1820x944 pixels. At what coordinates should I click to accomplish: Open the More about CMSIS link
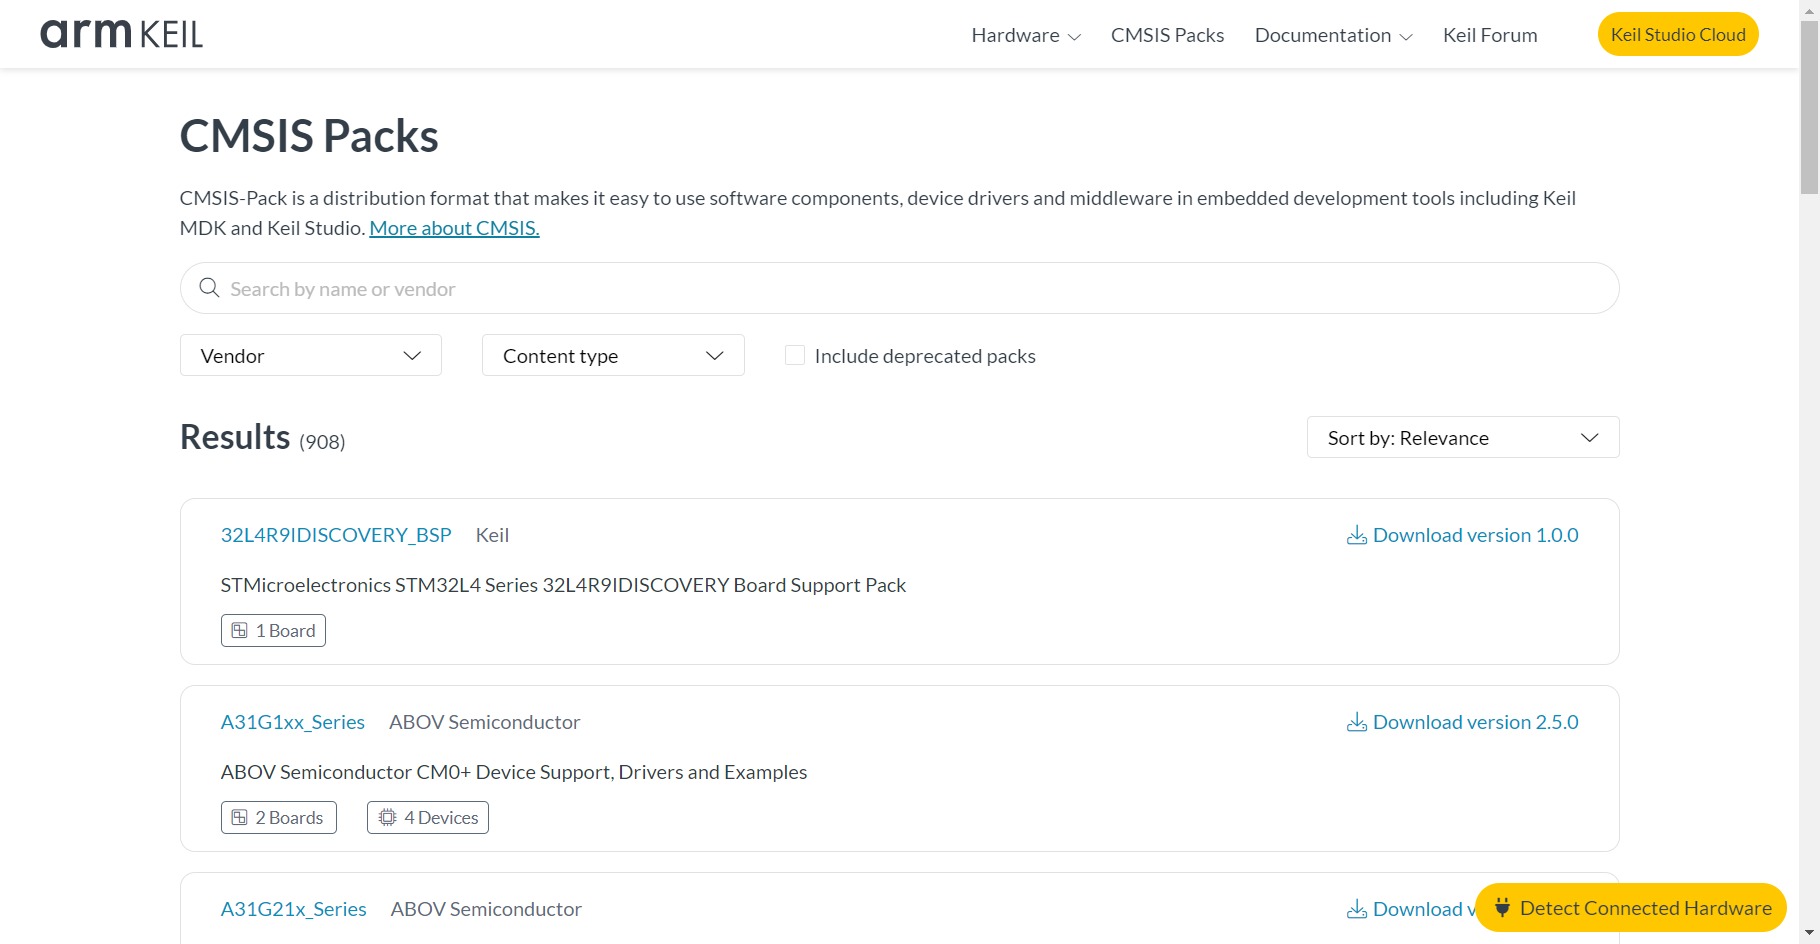tap(454, 228)
